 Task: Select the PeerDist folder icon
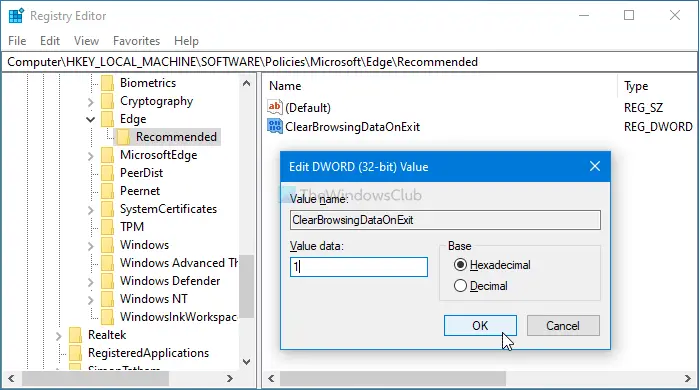(108, 173)
